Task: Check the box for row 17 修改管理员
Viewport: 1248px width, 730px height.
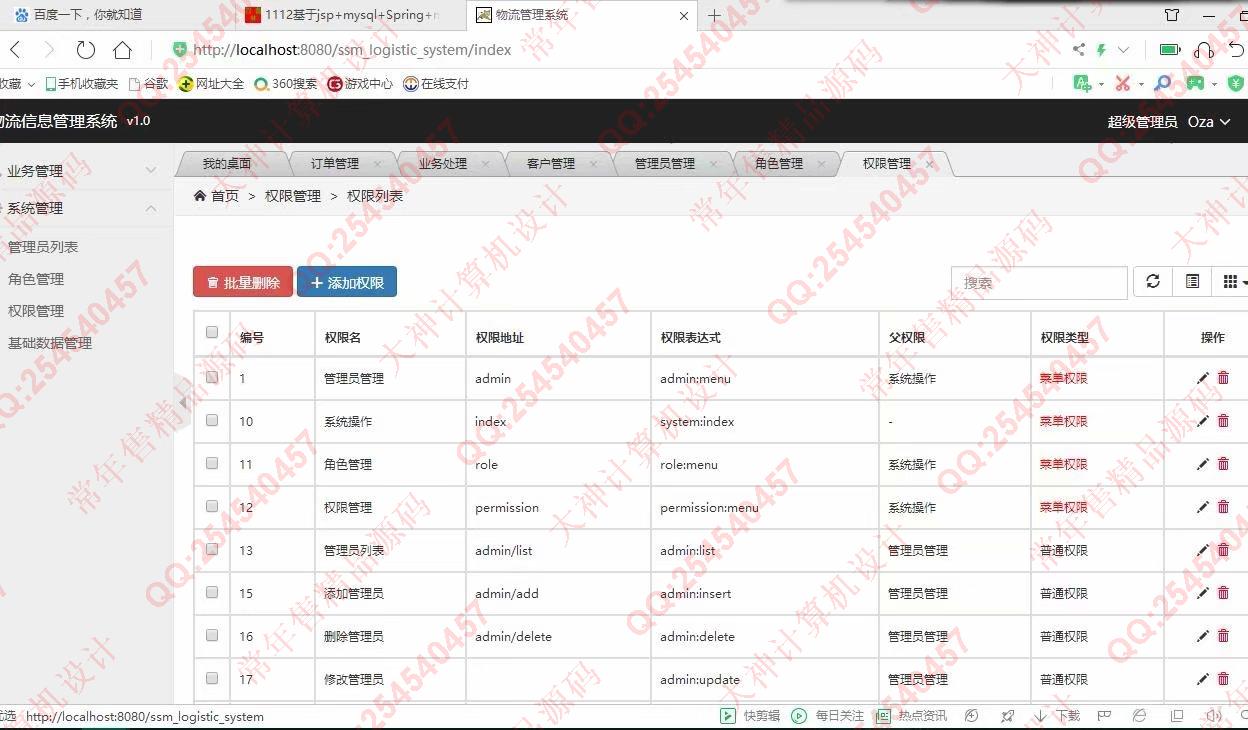Action: pyautogui.click(x=212, y=678)
